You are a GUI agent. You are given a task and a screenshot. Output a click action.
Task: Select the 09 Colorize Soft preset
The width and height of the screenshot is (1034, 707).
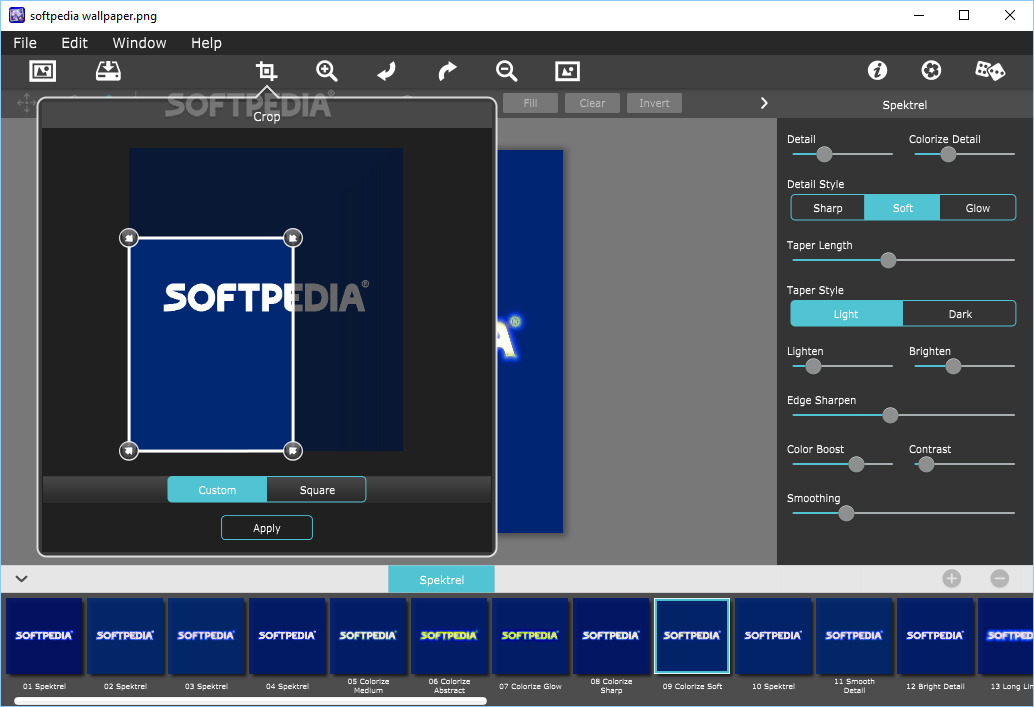point(692,636)
